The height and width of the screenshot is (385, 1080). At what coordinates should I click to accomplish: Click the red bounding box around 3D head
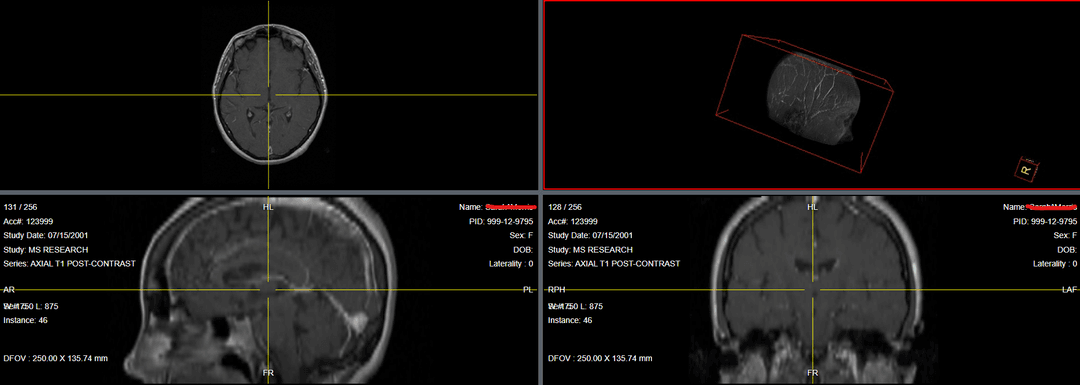click(804, 103)
